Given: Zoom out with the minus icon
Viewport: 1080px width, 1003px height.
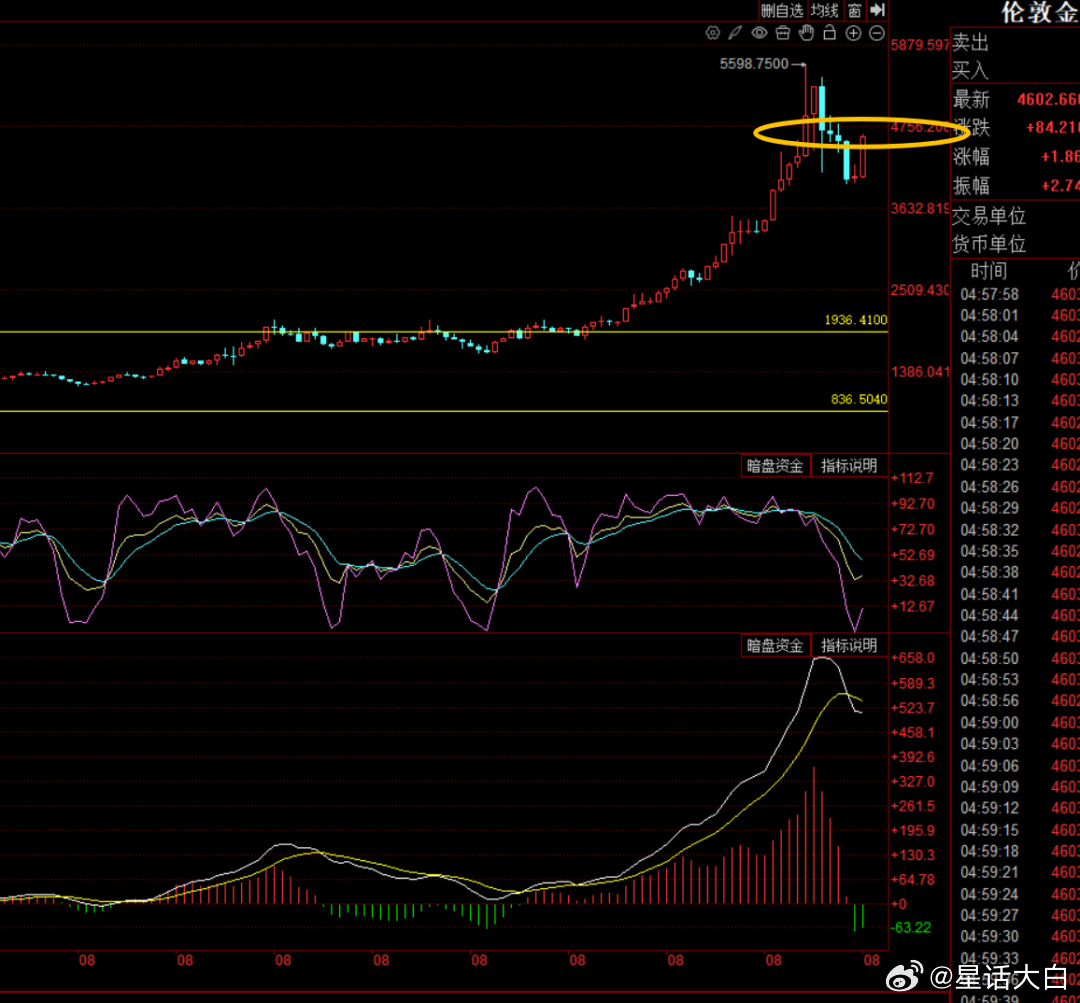Looking at the screenshot, I should (x=877, y=33).
